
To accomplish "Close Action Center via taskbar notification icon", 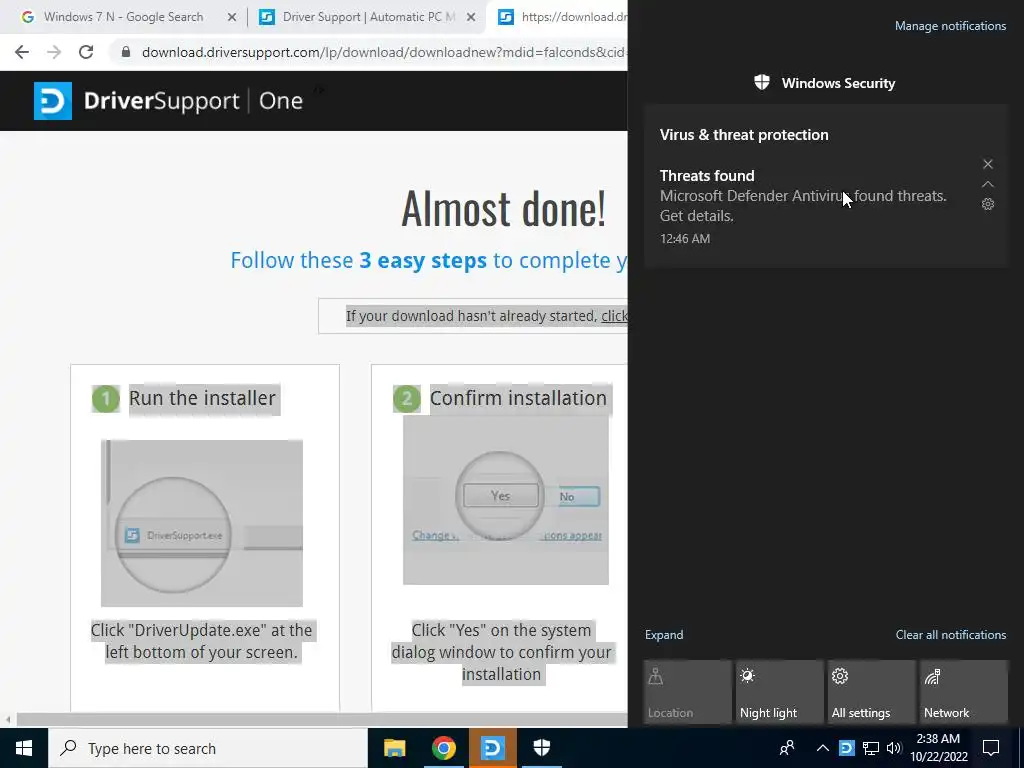I will click(991, 748).
